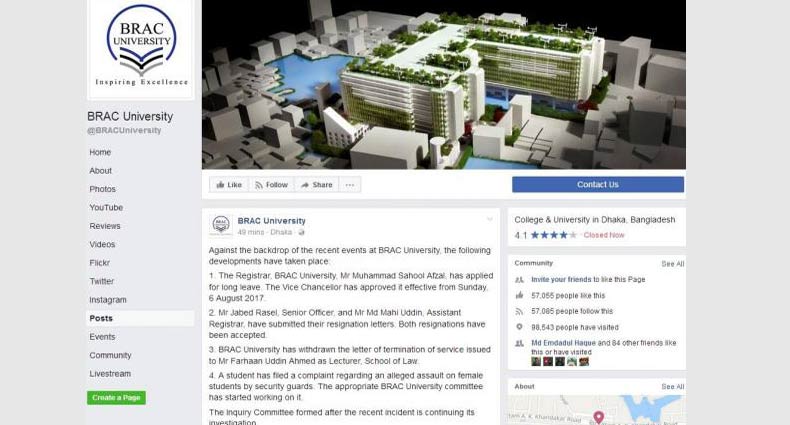Click the globe privacy icon on post

click(x=301, y=232)
